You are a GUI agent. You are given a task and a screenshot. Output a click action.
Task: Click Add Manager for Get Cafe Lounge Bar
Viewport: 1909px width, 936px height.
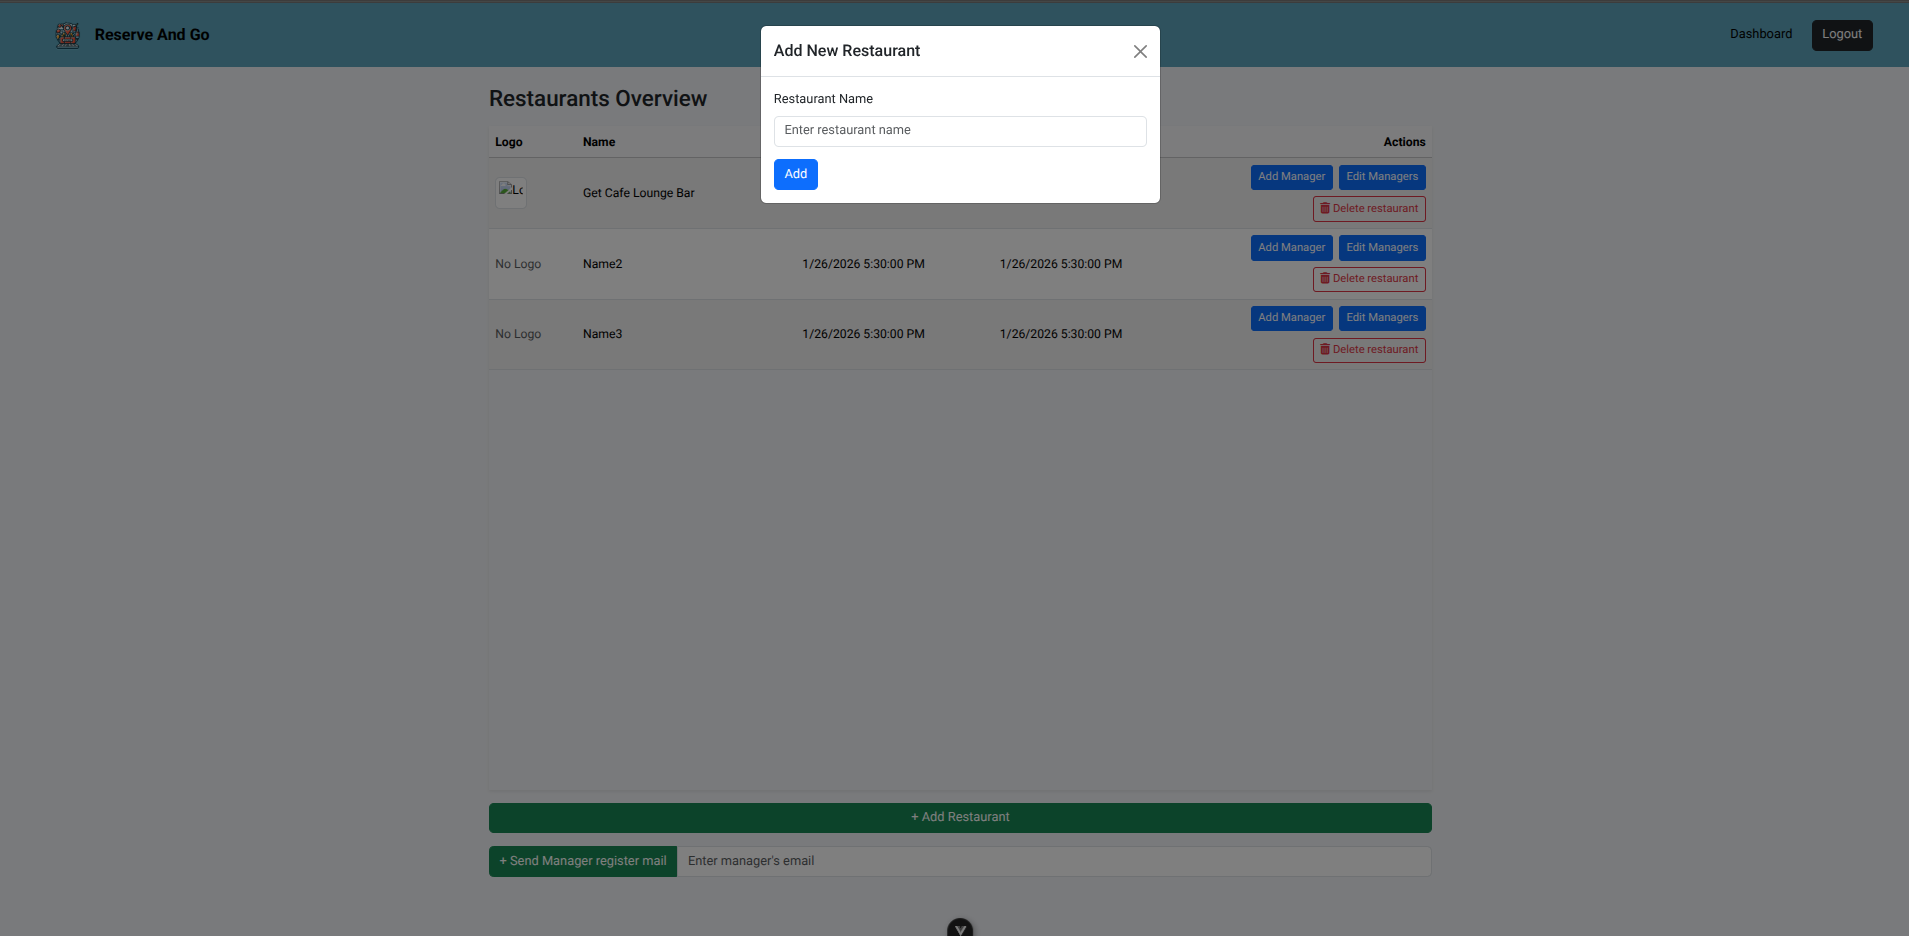1291,177
